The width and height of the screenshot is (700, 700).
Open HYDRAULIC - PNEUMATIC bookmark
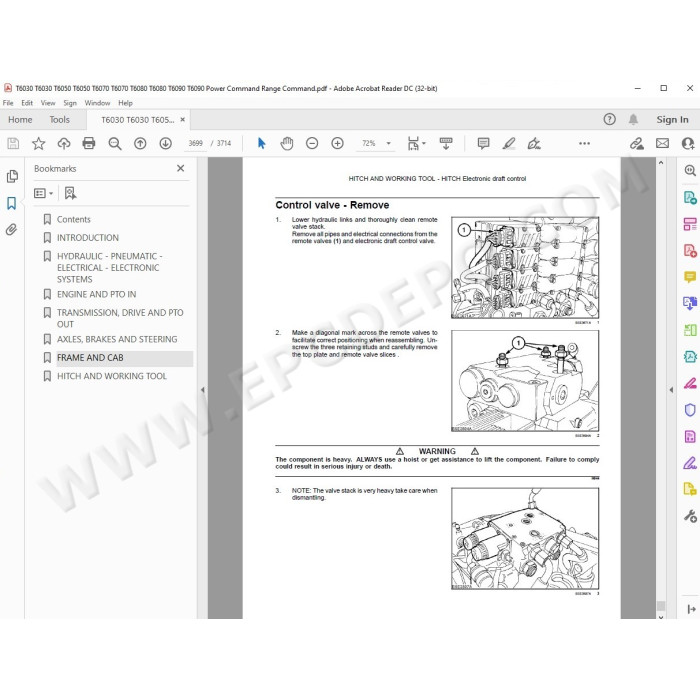tap(109, 267)
